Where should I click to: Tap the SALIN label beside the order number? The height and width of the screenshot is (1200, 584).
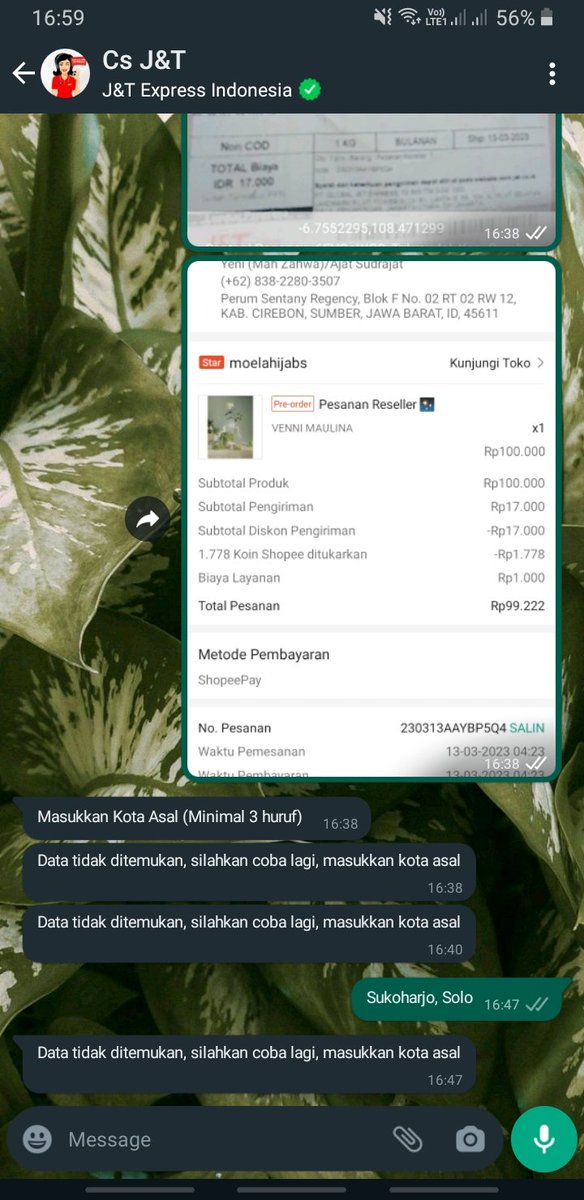(527, 728)
